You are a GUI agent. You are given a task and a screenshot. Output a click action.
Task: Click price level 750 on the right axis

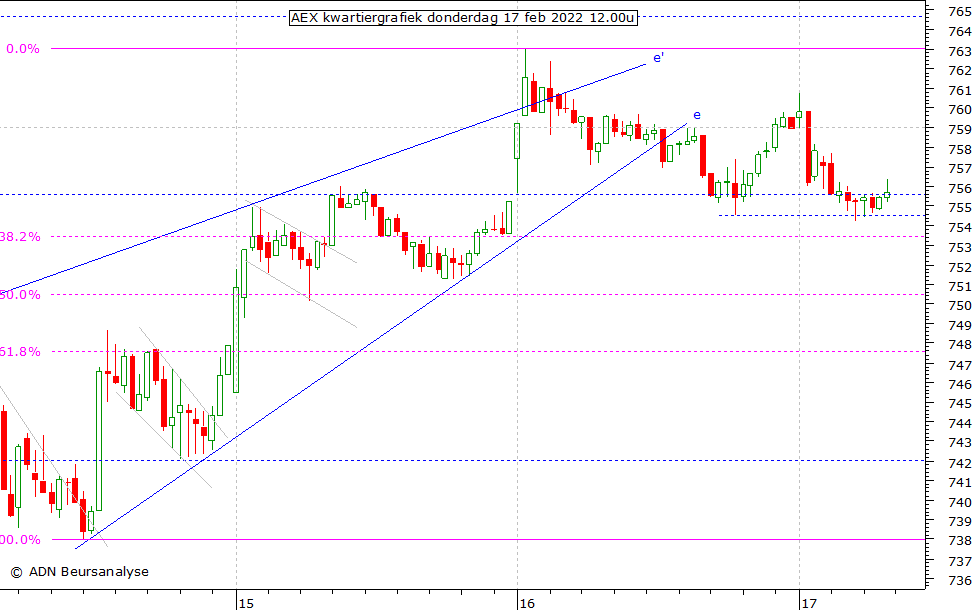958,306
